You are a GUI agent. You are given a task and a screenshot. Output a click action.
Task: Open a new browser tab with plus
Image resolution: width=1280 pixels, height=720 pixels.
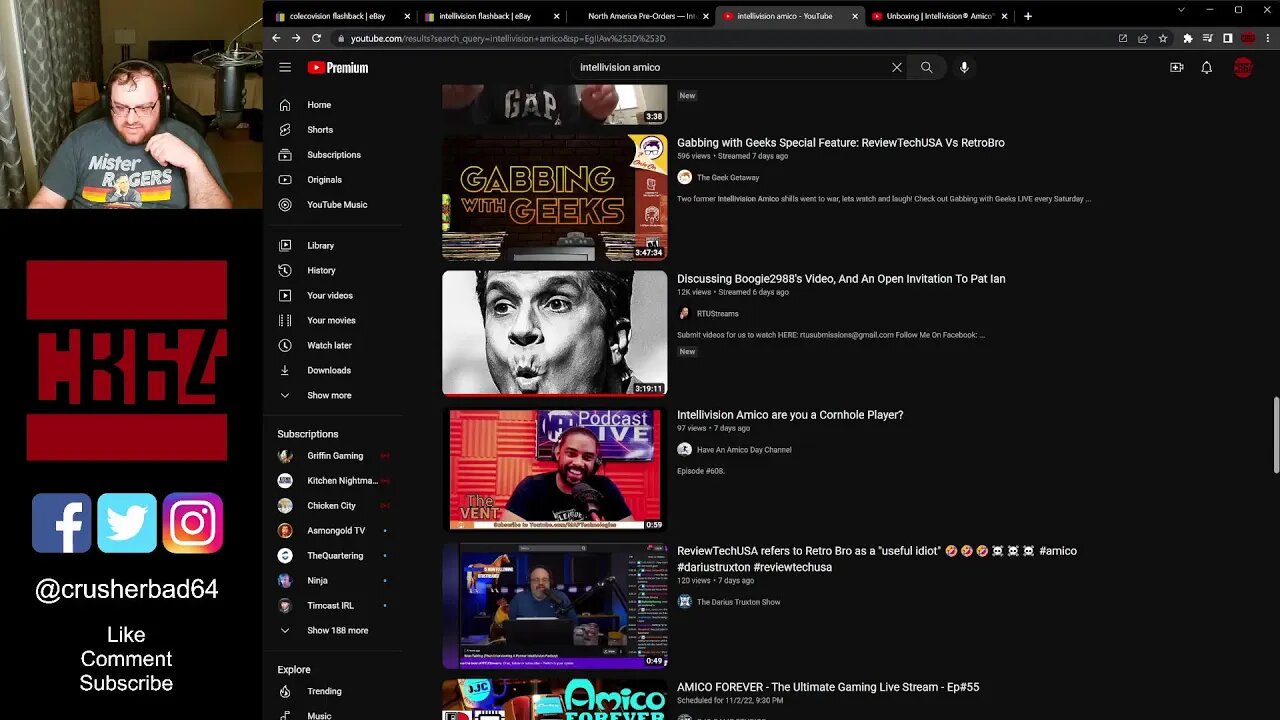(x=1028, y=16)
